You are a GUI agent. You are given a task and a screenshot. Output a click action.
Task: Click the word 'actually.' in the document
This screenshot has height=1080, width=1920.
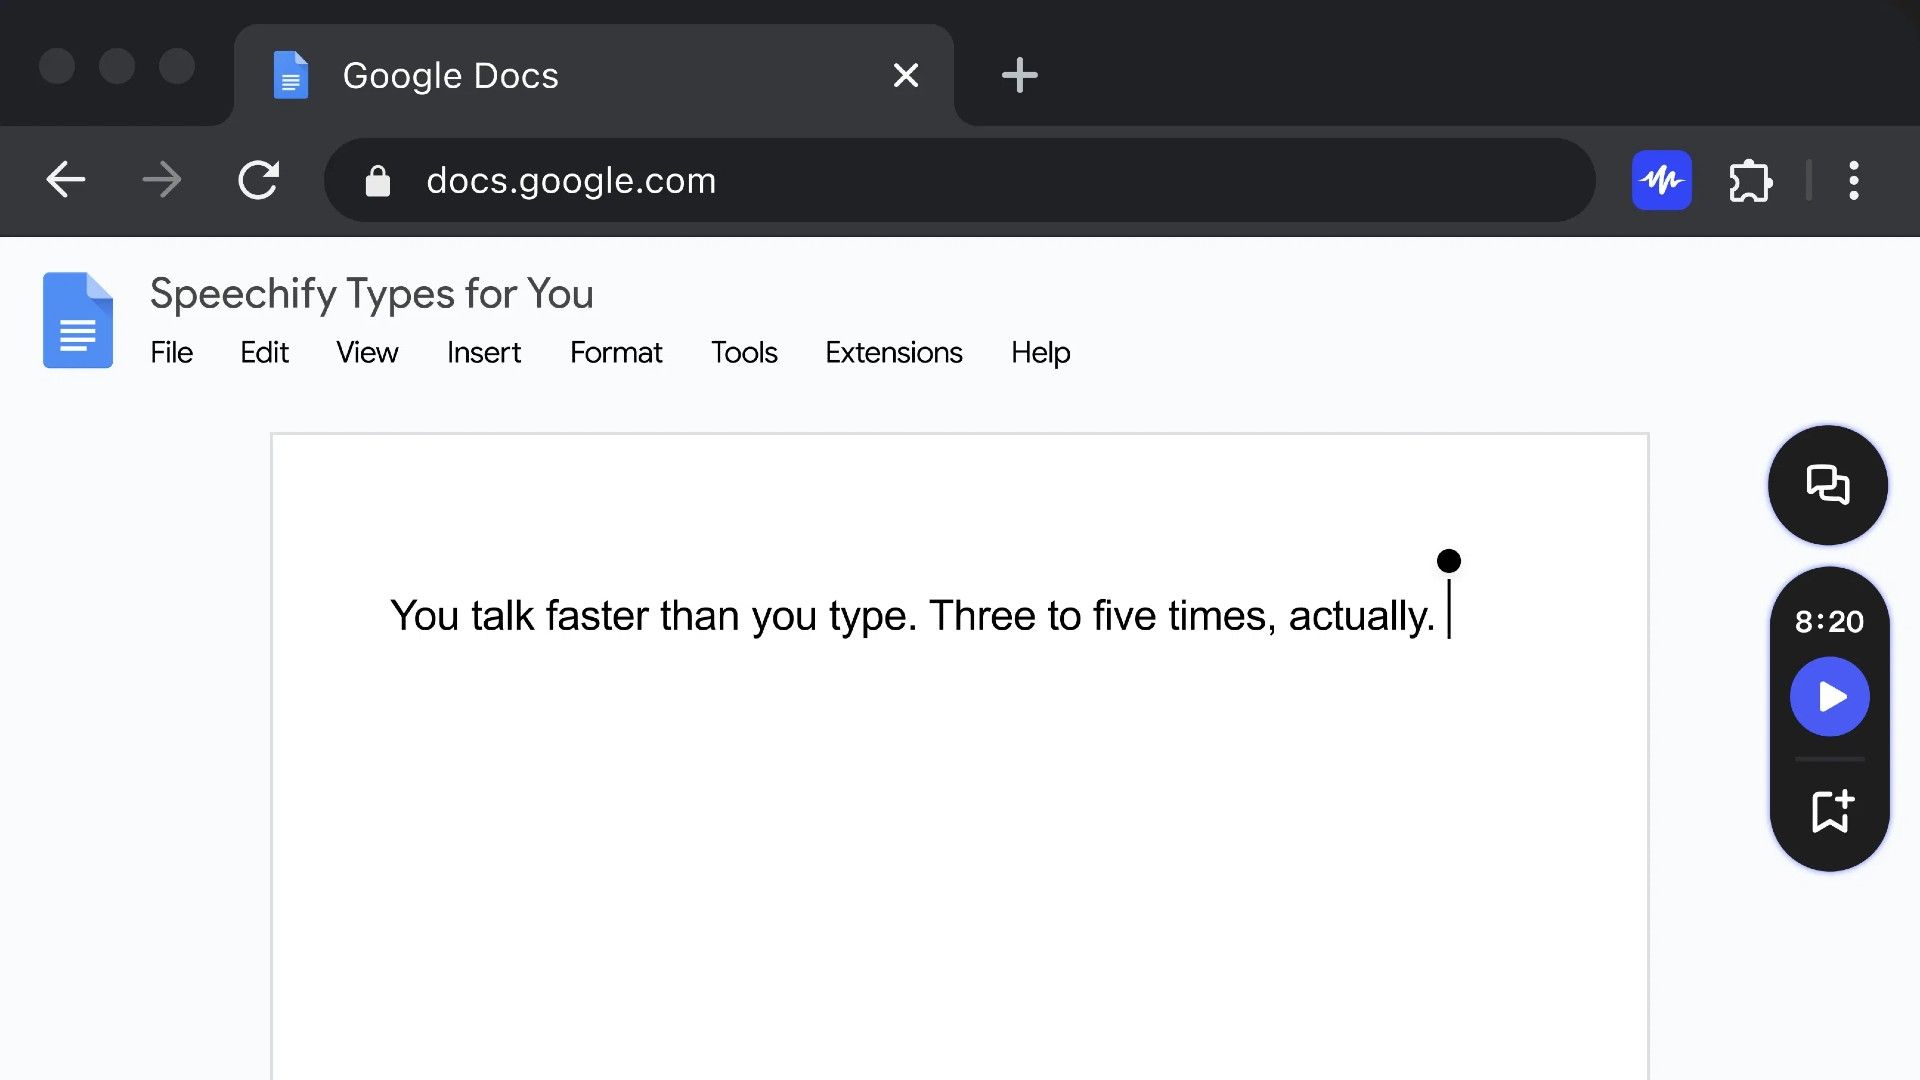pos(1361,616)
